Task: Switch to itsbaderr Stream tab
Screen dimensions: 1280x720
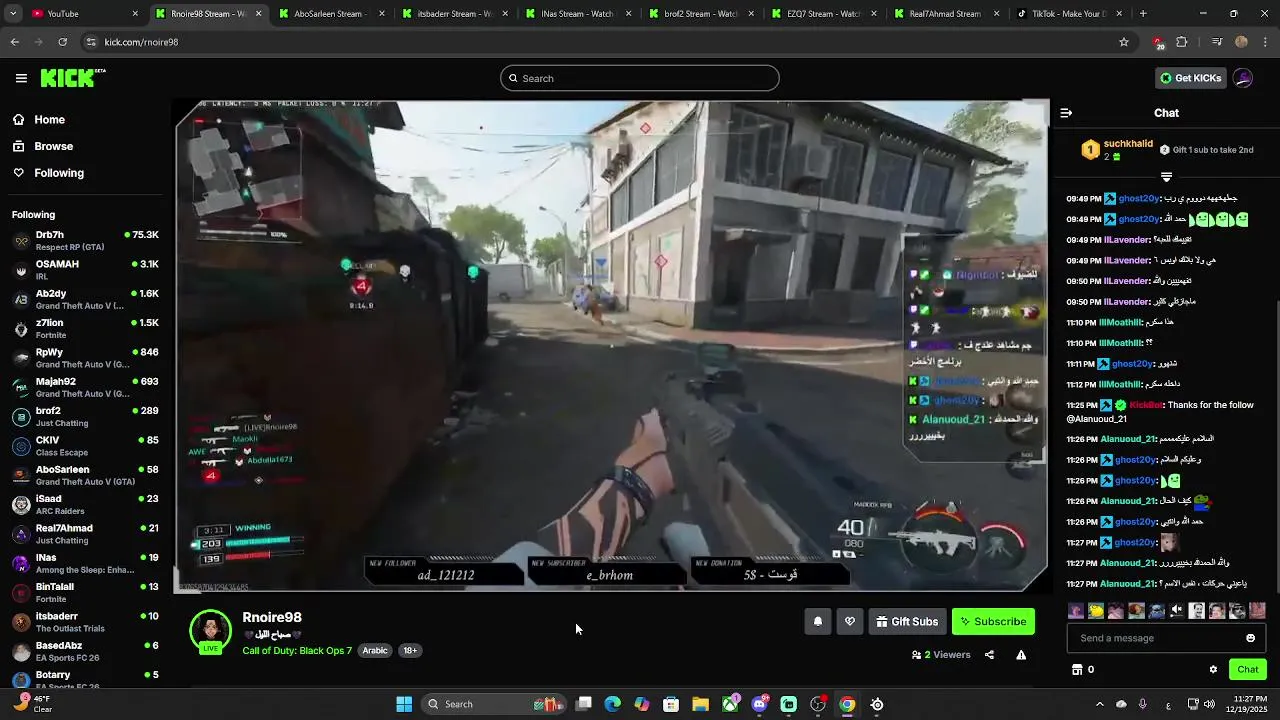Action: click(455, 14)
